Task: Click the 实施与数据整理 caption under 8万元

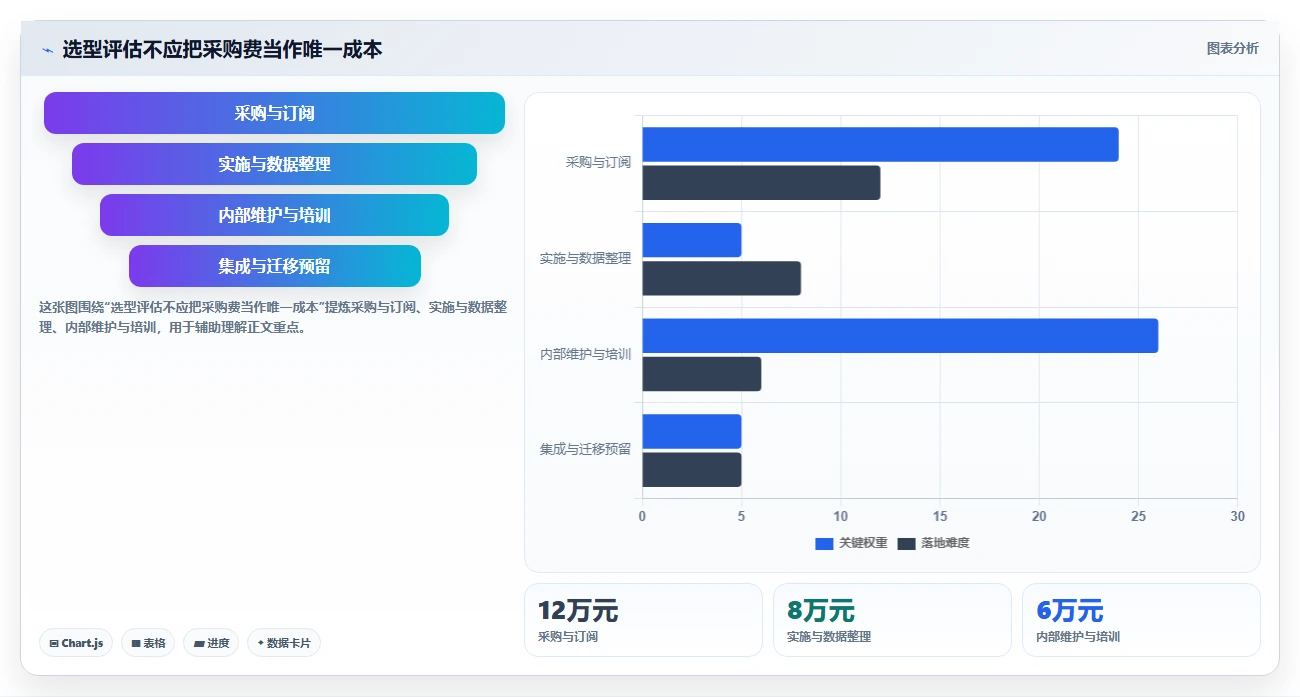Action: tap(829, 636)
